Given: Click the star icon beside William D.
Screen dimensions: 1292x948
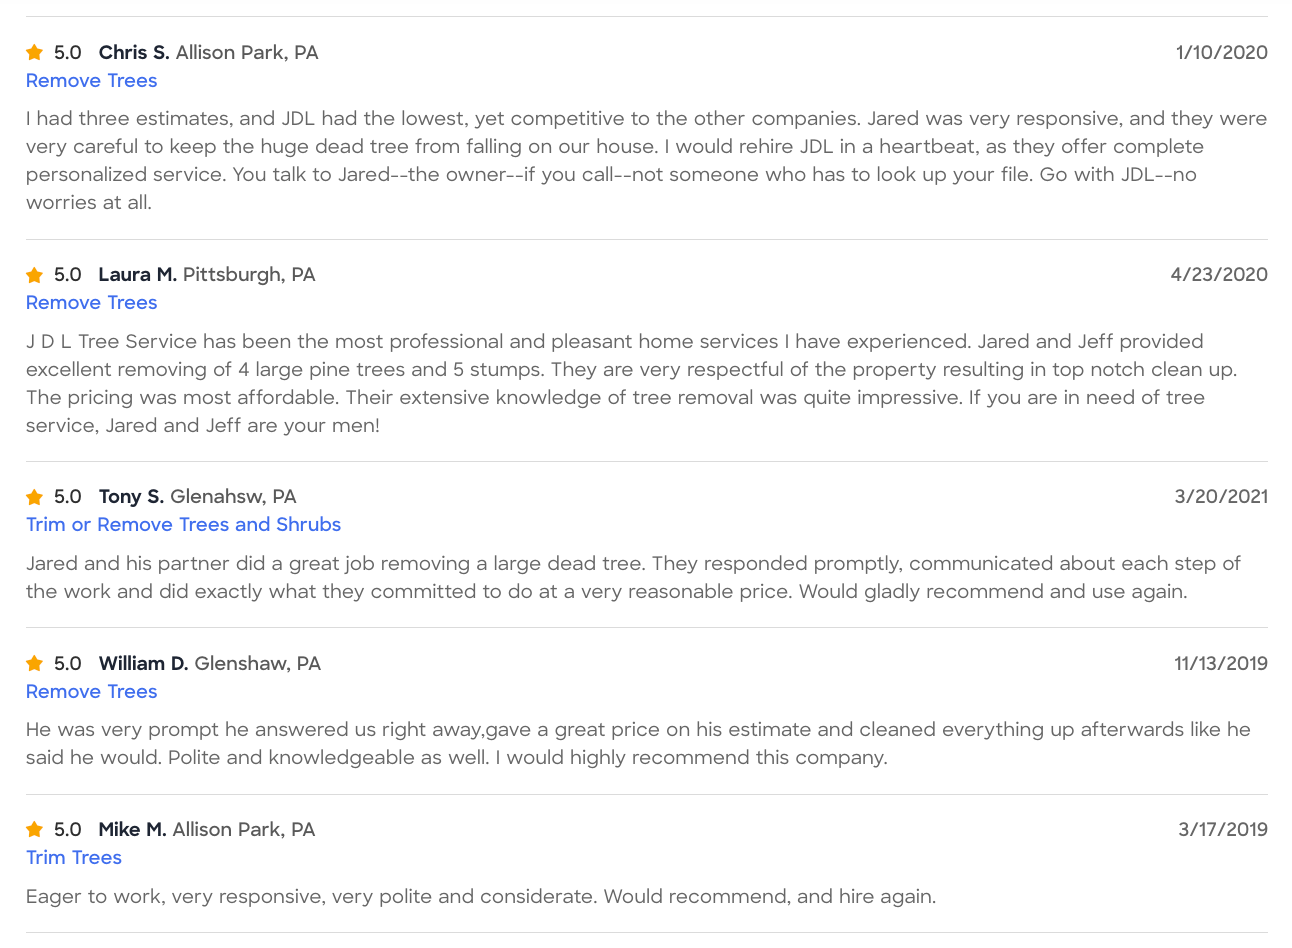Looking at the screenshot, I should point(34,663).
